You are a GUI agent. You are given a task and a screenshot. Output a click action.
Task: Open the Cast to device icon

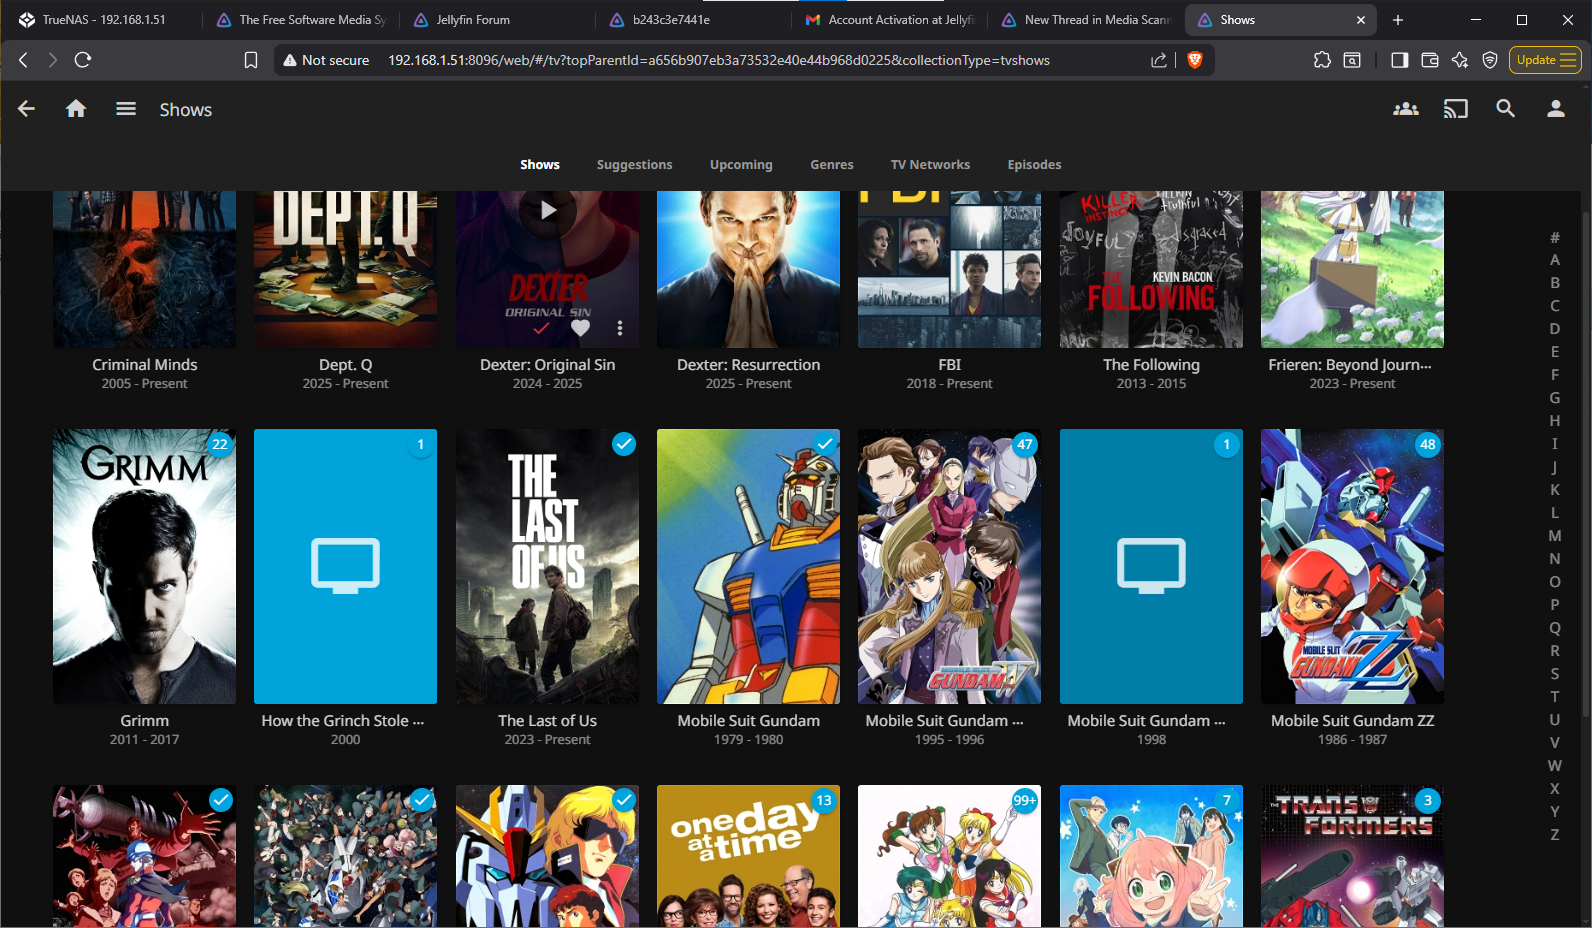pyautogui.click(x=1456, y=109)
